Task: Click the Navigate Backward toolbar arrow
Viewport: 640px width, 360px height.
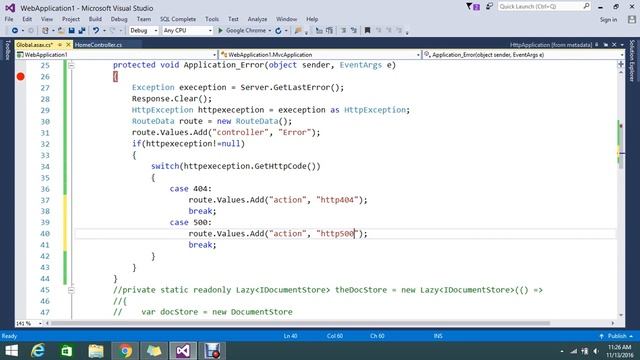Action: click(x=15, y=31)
